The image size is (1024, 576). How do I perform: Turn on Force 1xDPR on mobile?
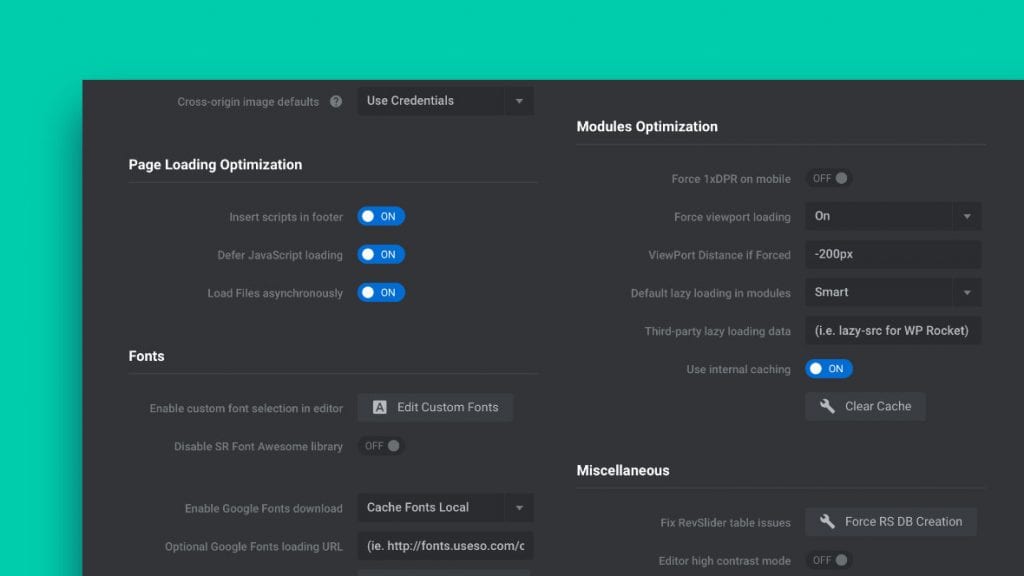pos(828,178)
